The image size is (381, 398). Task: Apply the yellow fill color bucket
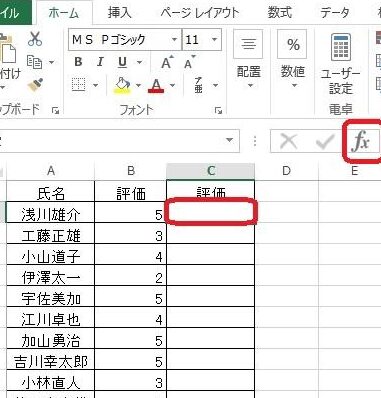[x=123, y=85]
